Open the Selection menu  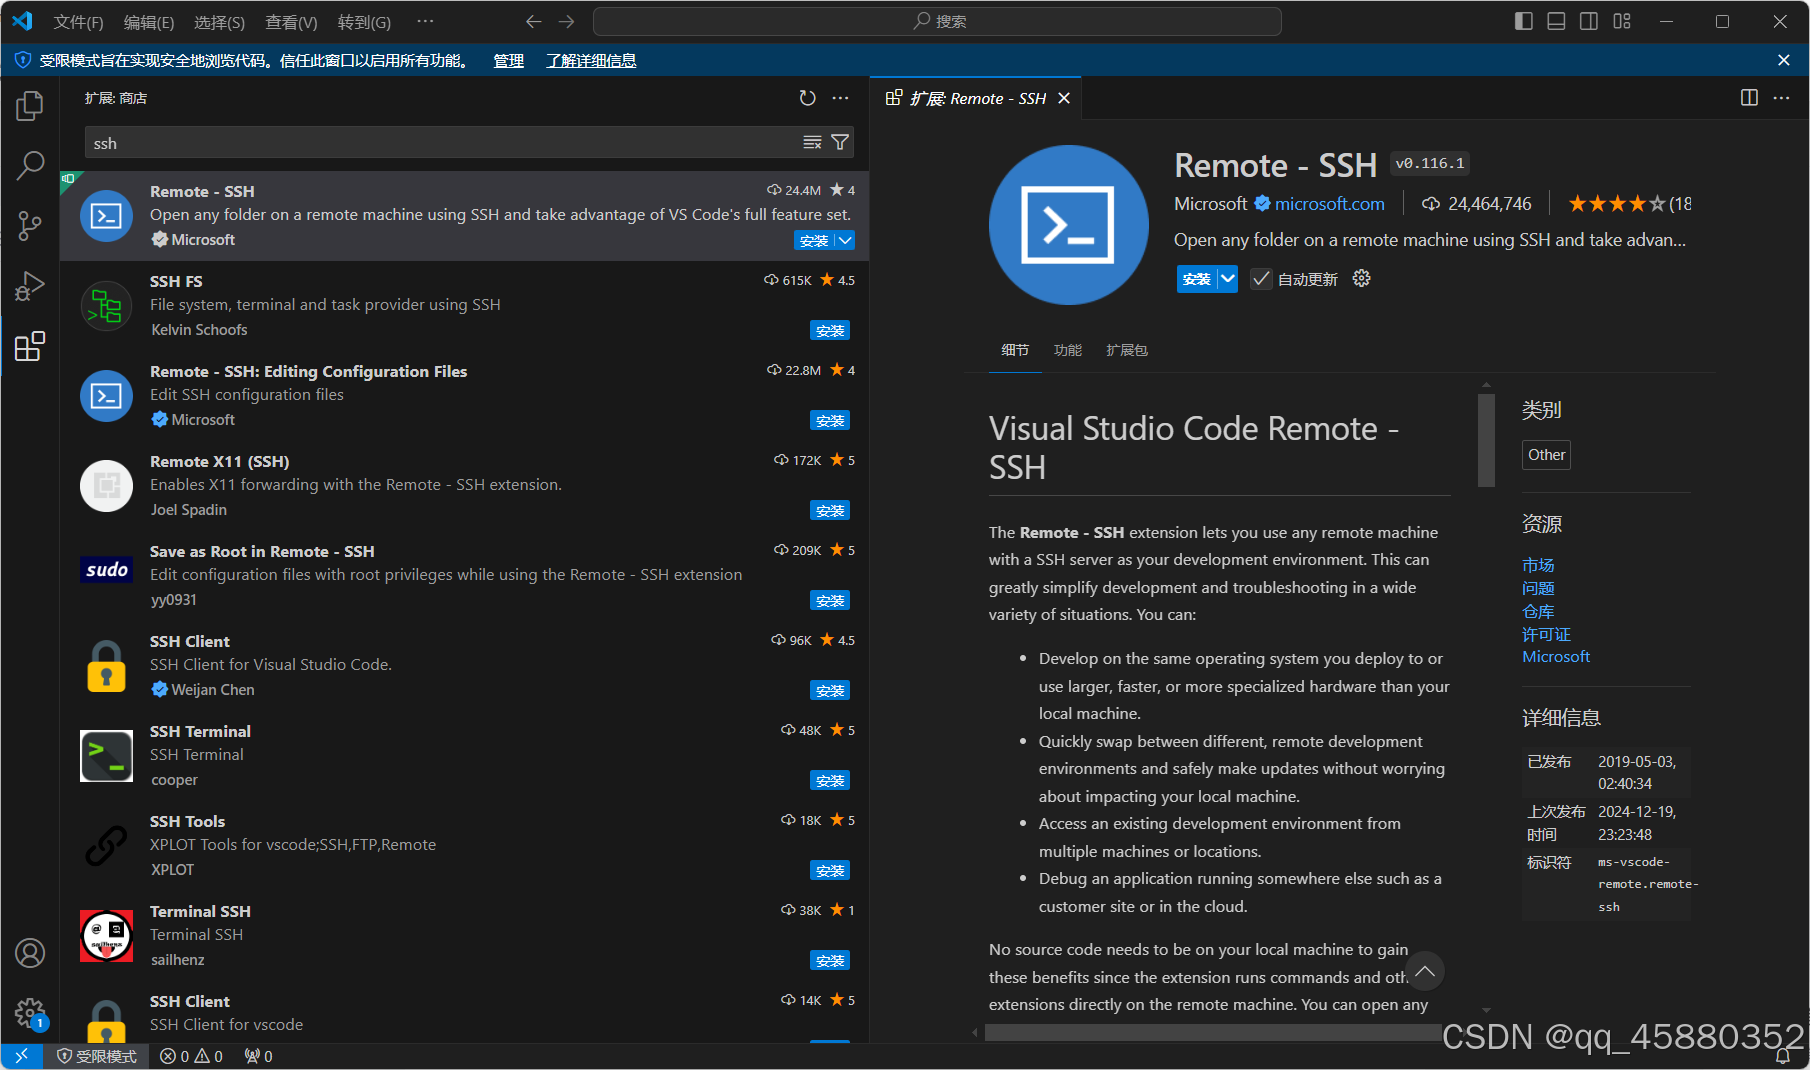point(219,21)
